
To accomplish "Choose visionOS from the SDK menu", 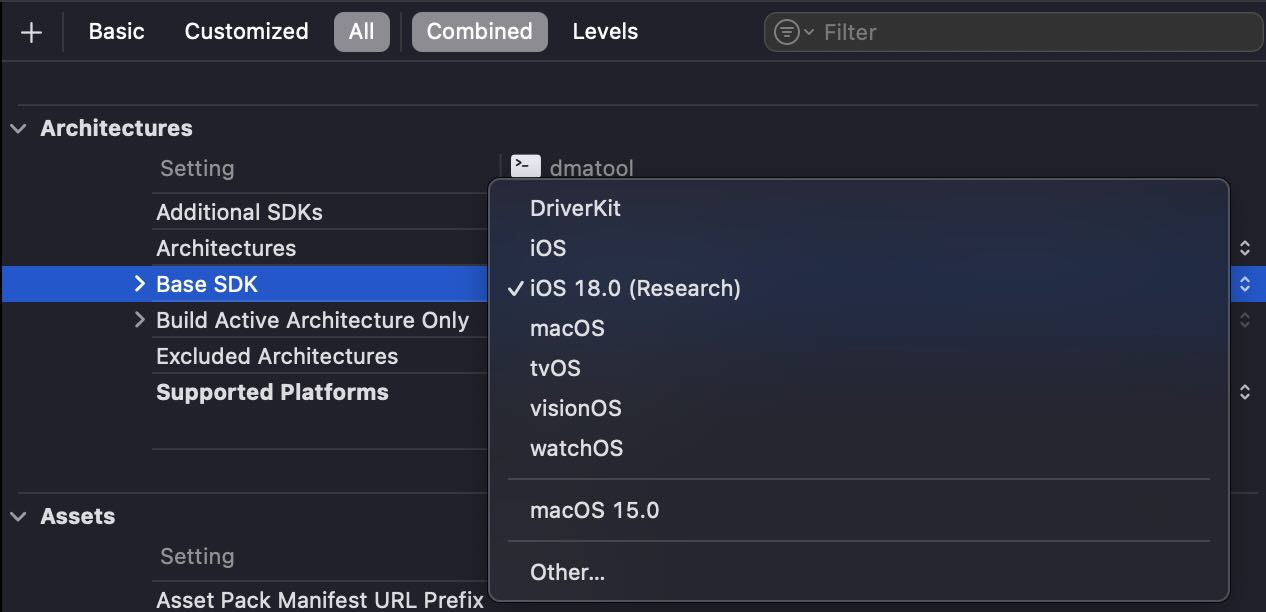I will [x=859, y=408].
